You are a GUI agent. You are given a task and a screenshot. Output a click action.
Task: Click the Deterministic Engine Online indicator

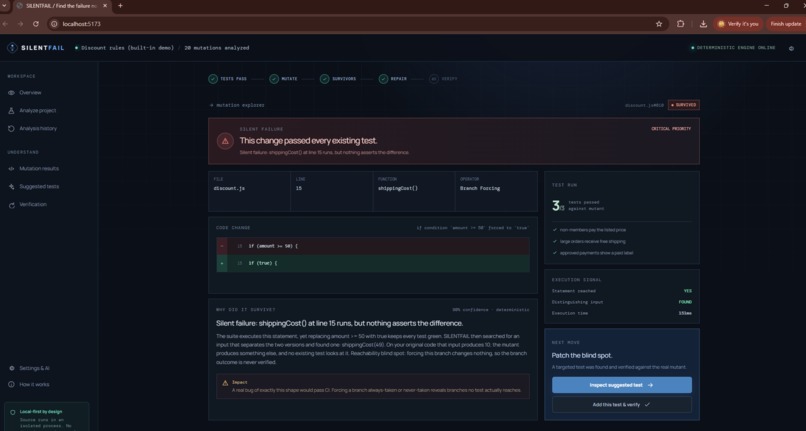(x=733, y=48)
